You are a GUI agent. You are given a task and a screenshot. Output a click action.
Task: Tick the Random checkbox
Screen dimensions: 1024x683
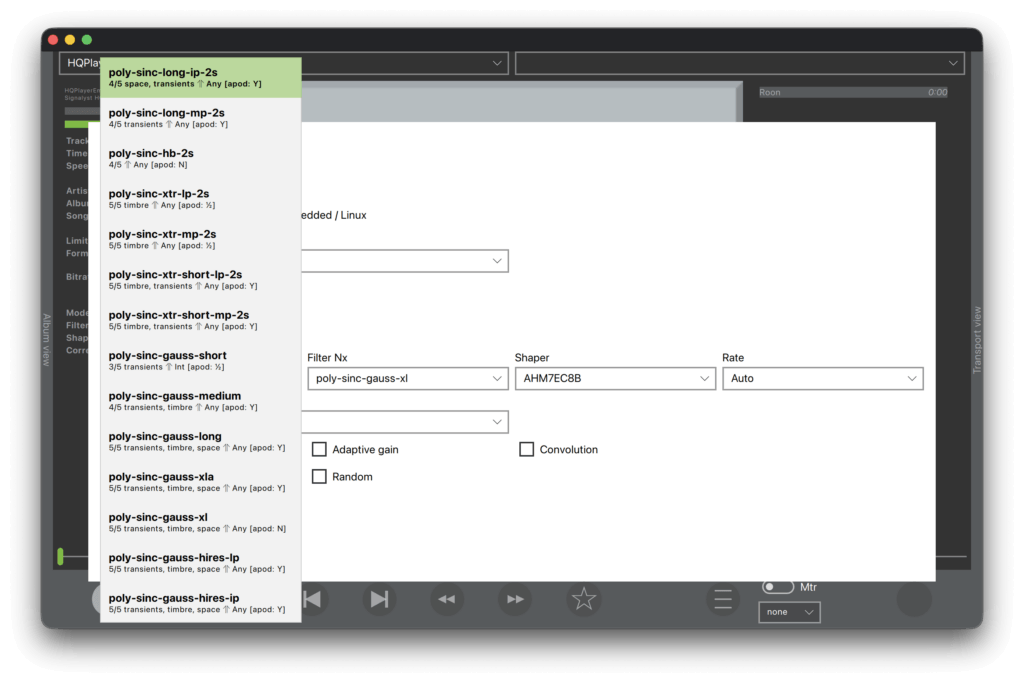tap(319, 477)
